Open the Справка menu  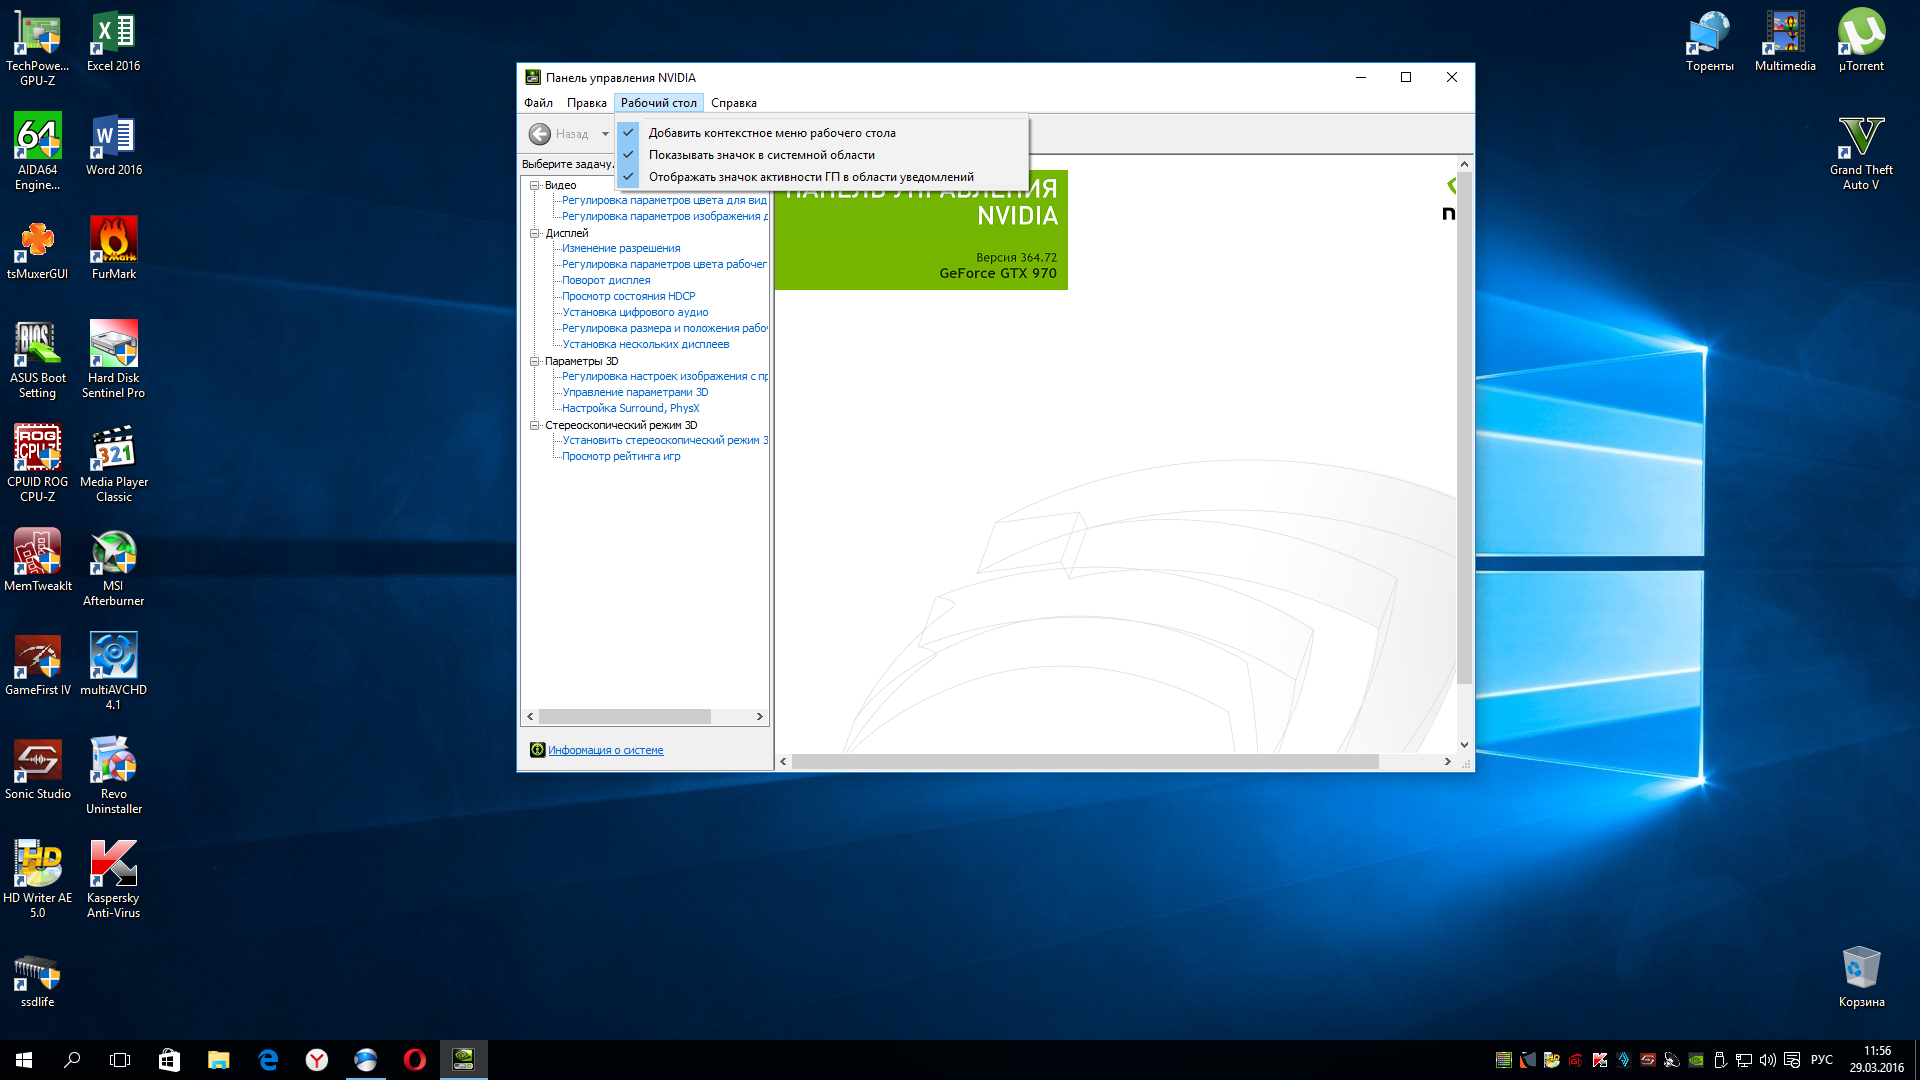733,103
